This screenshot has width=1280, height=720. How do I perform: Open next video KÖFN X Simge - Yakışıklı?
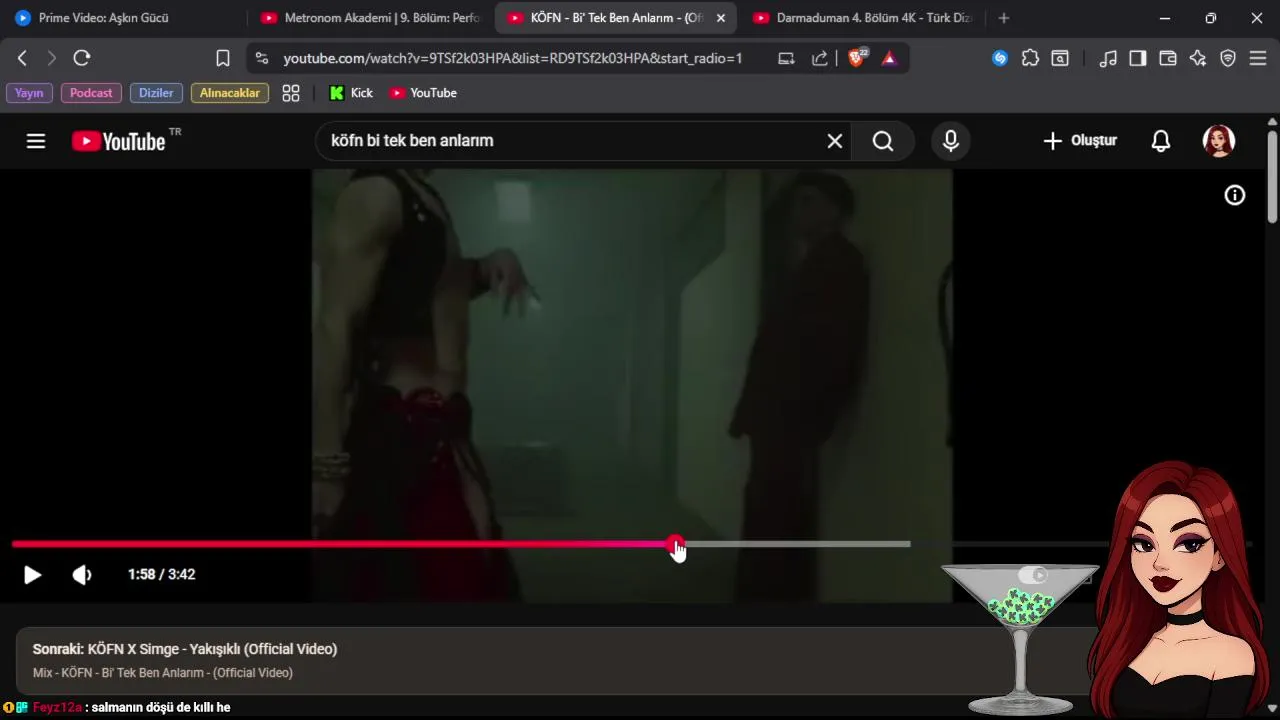[185, 649]
